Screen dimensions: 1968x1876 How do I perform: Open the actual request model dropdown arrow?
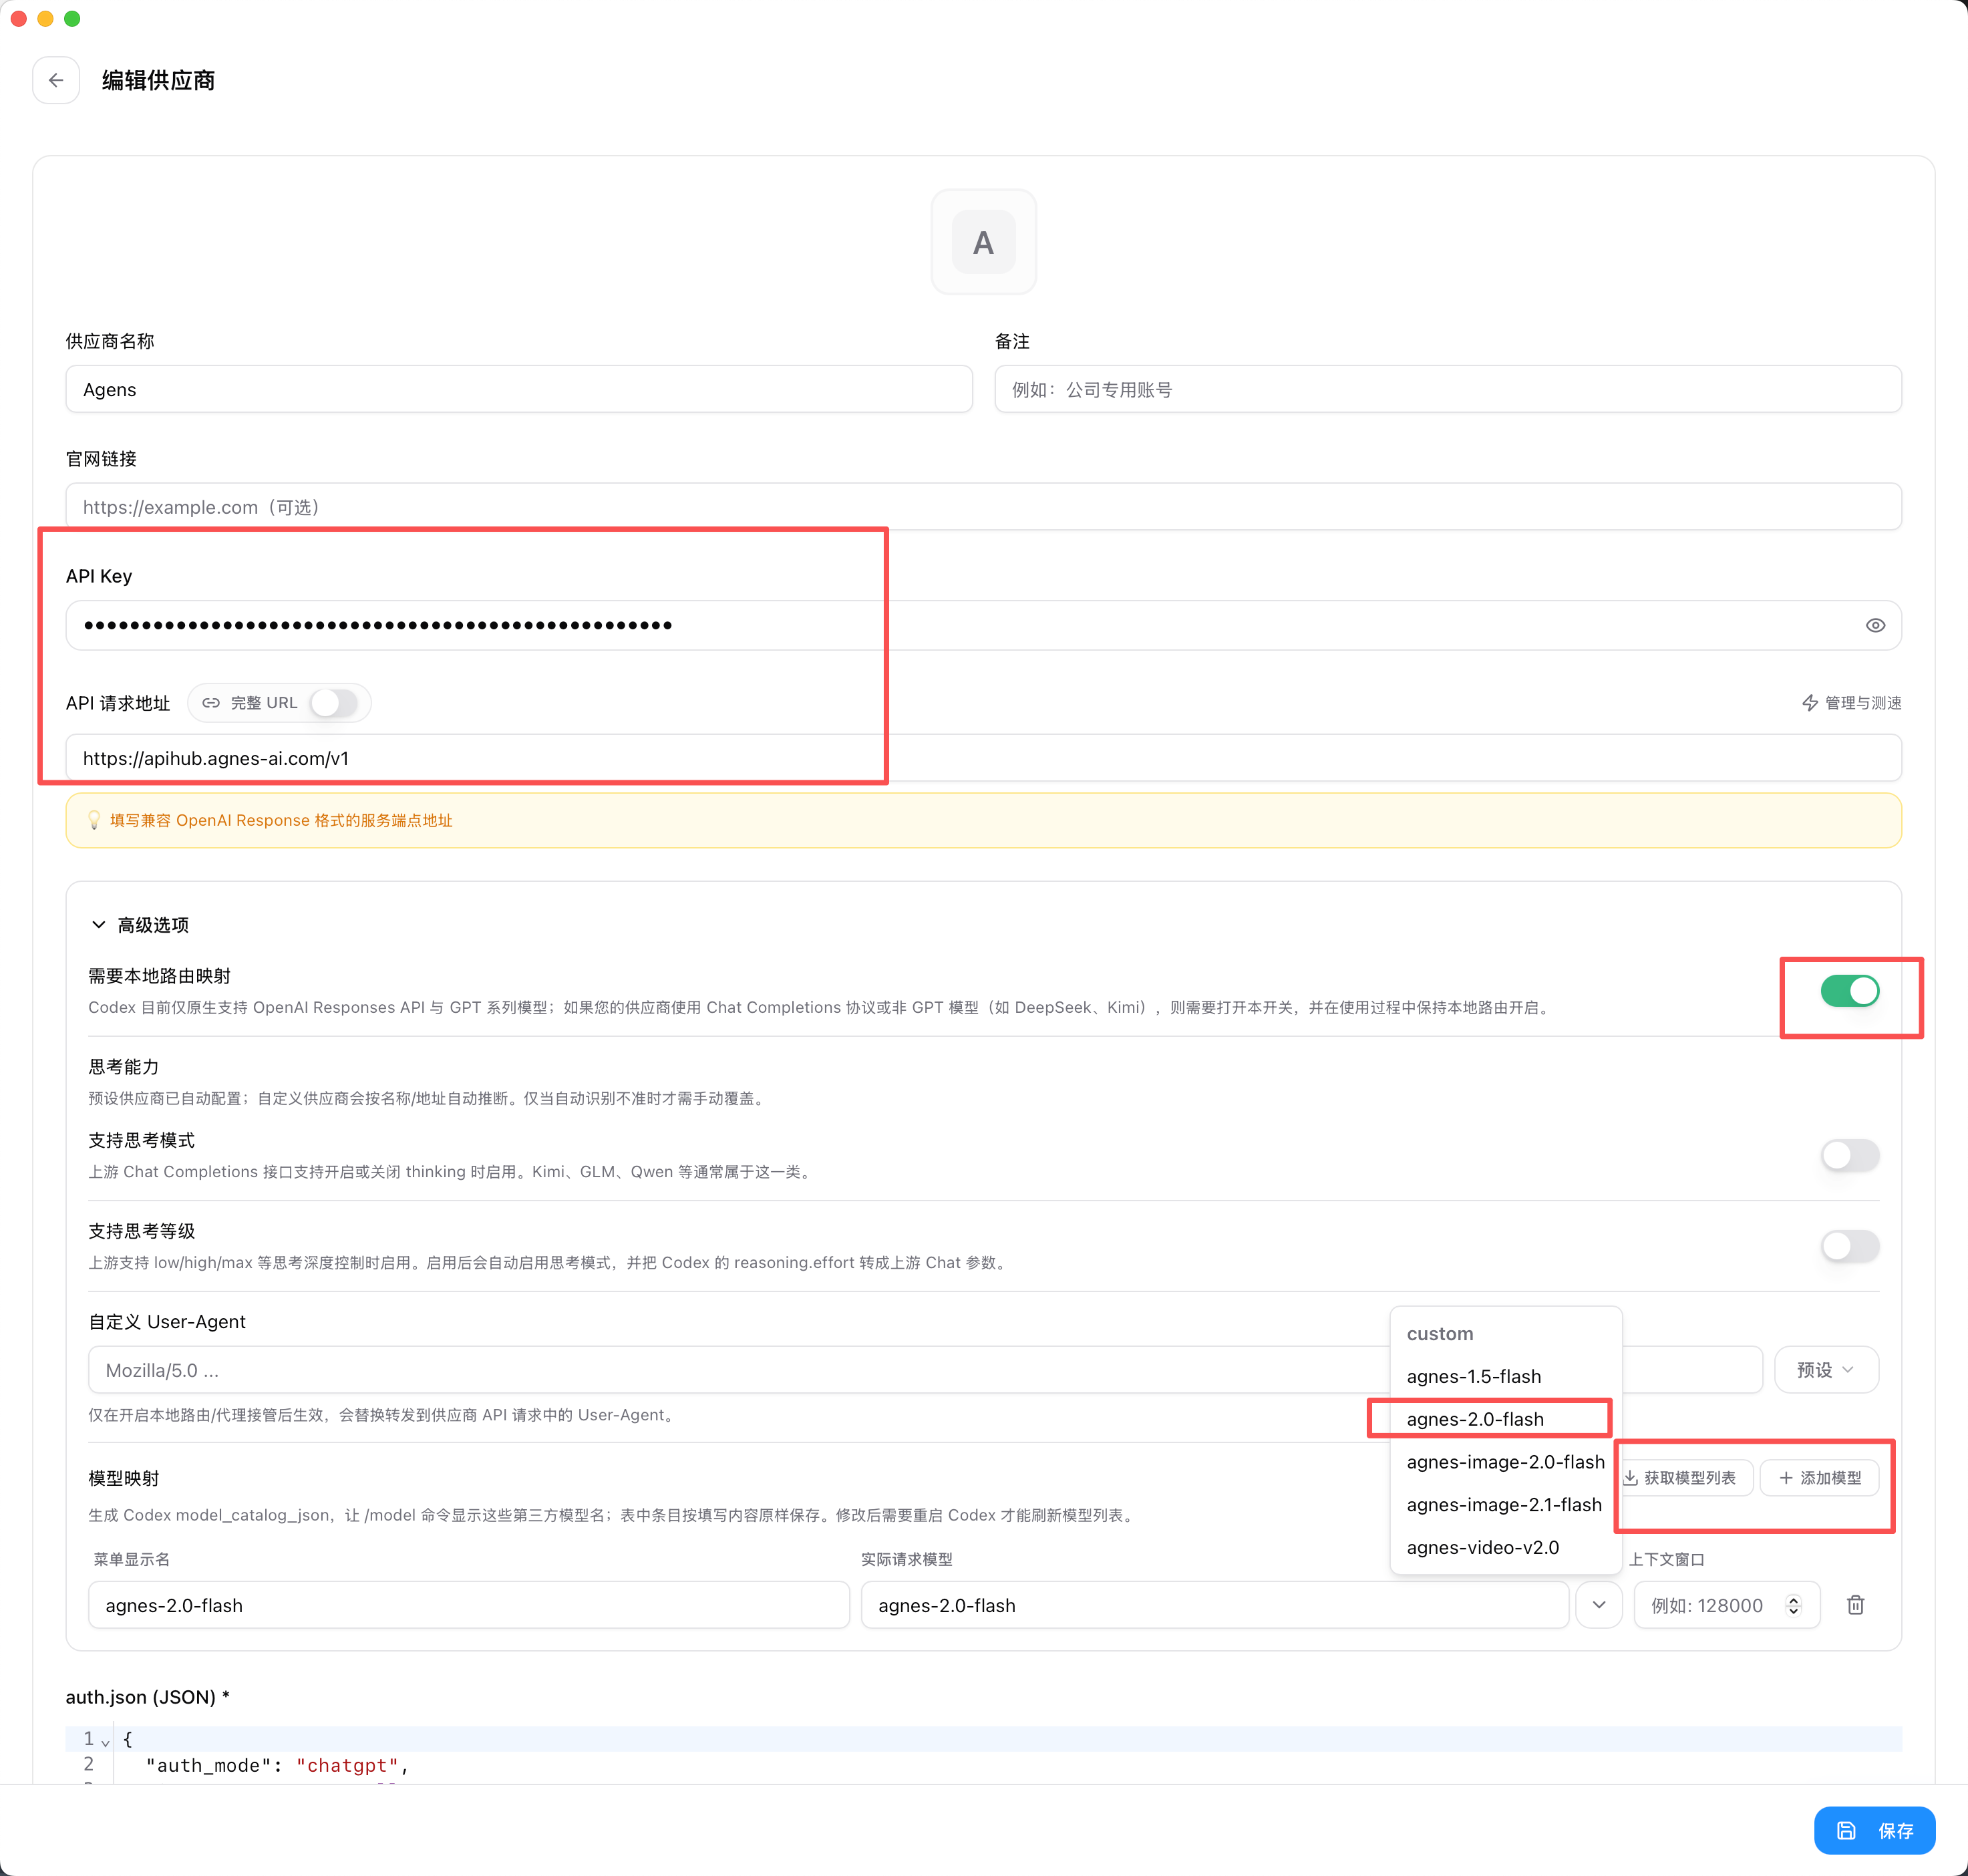(x=1599, y=1605)
